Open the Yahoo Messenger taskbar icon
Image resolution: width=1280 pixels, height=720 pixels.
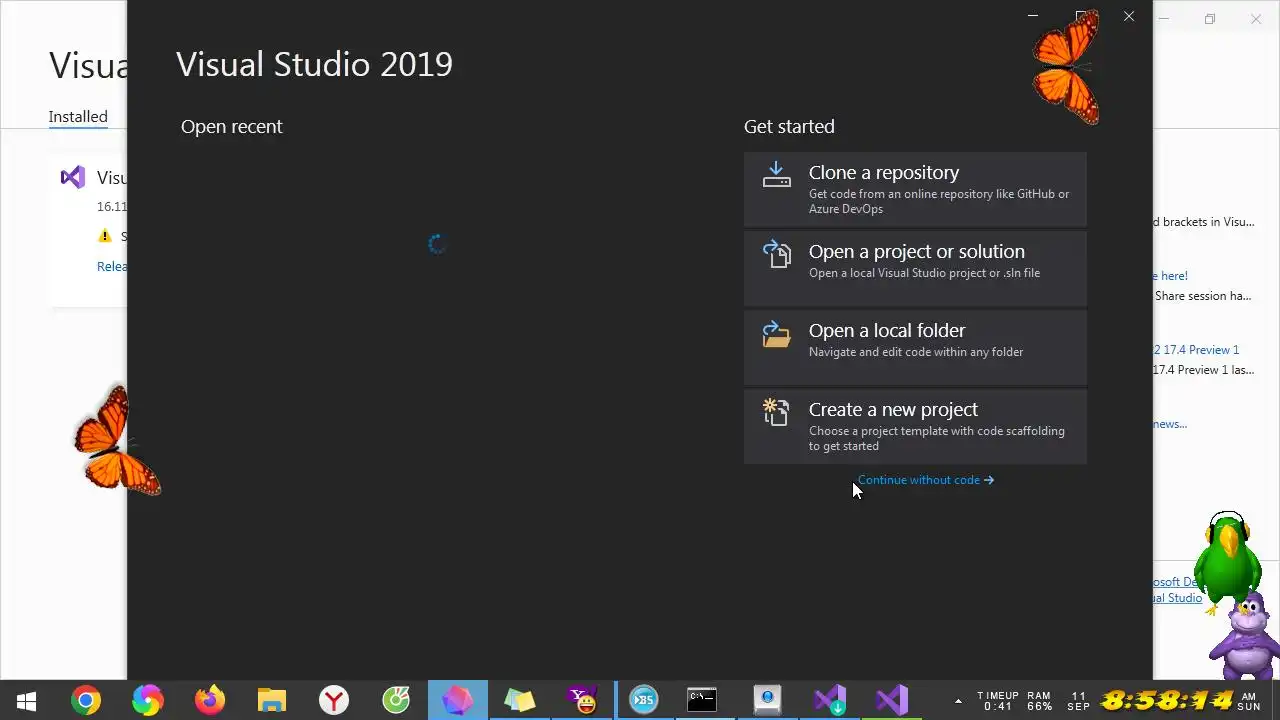(582, 700)
